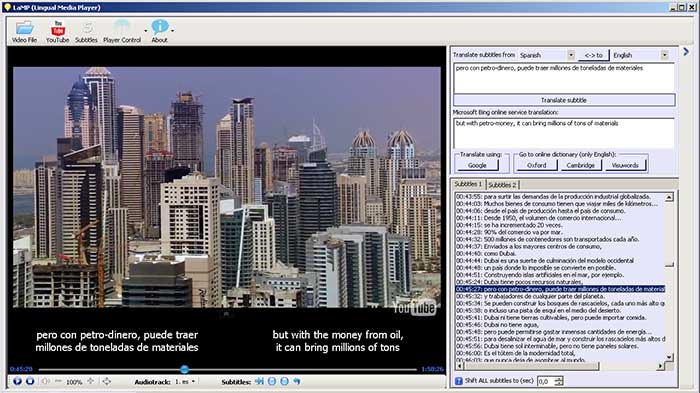This screenshot has height=393, width=700.
Task: Swap languages with the '<-> to' button
Action: coord(593,55)
